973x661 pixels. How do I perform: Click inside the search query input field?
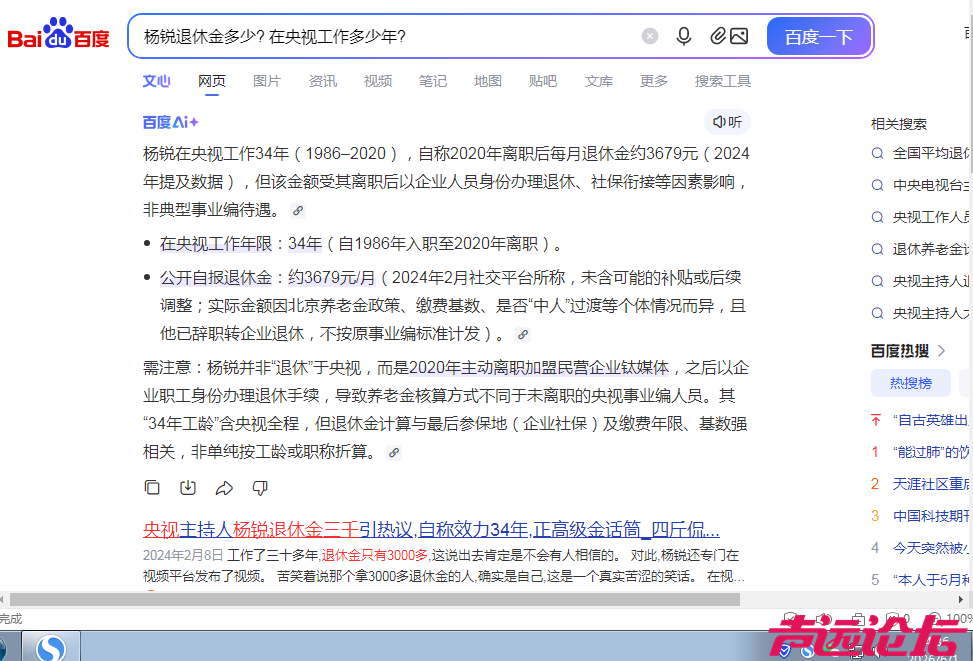pyautogui.click(x=385, y=37)
